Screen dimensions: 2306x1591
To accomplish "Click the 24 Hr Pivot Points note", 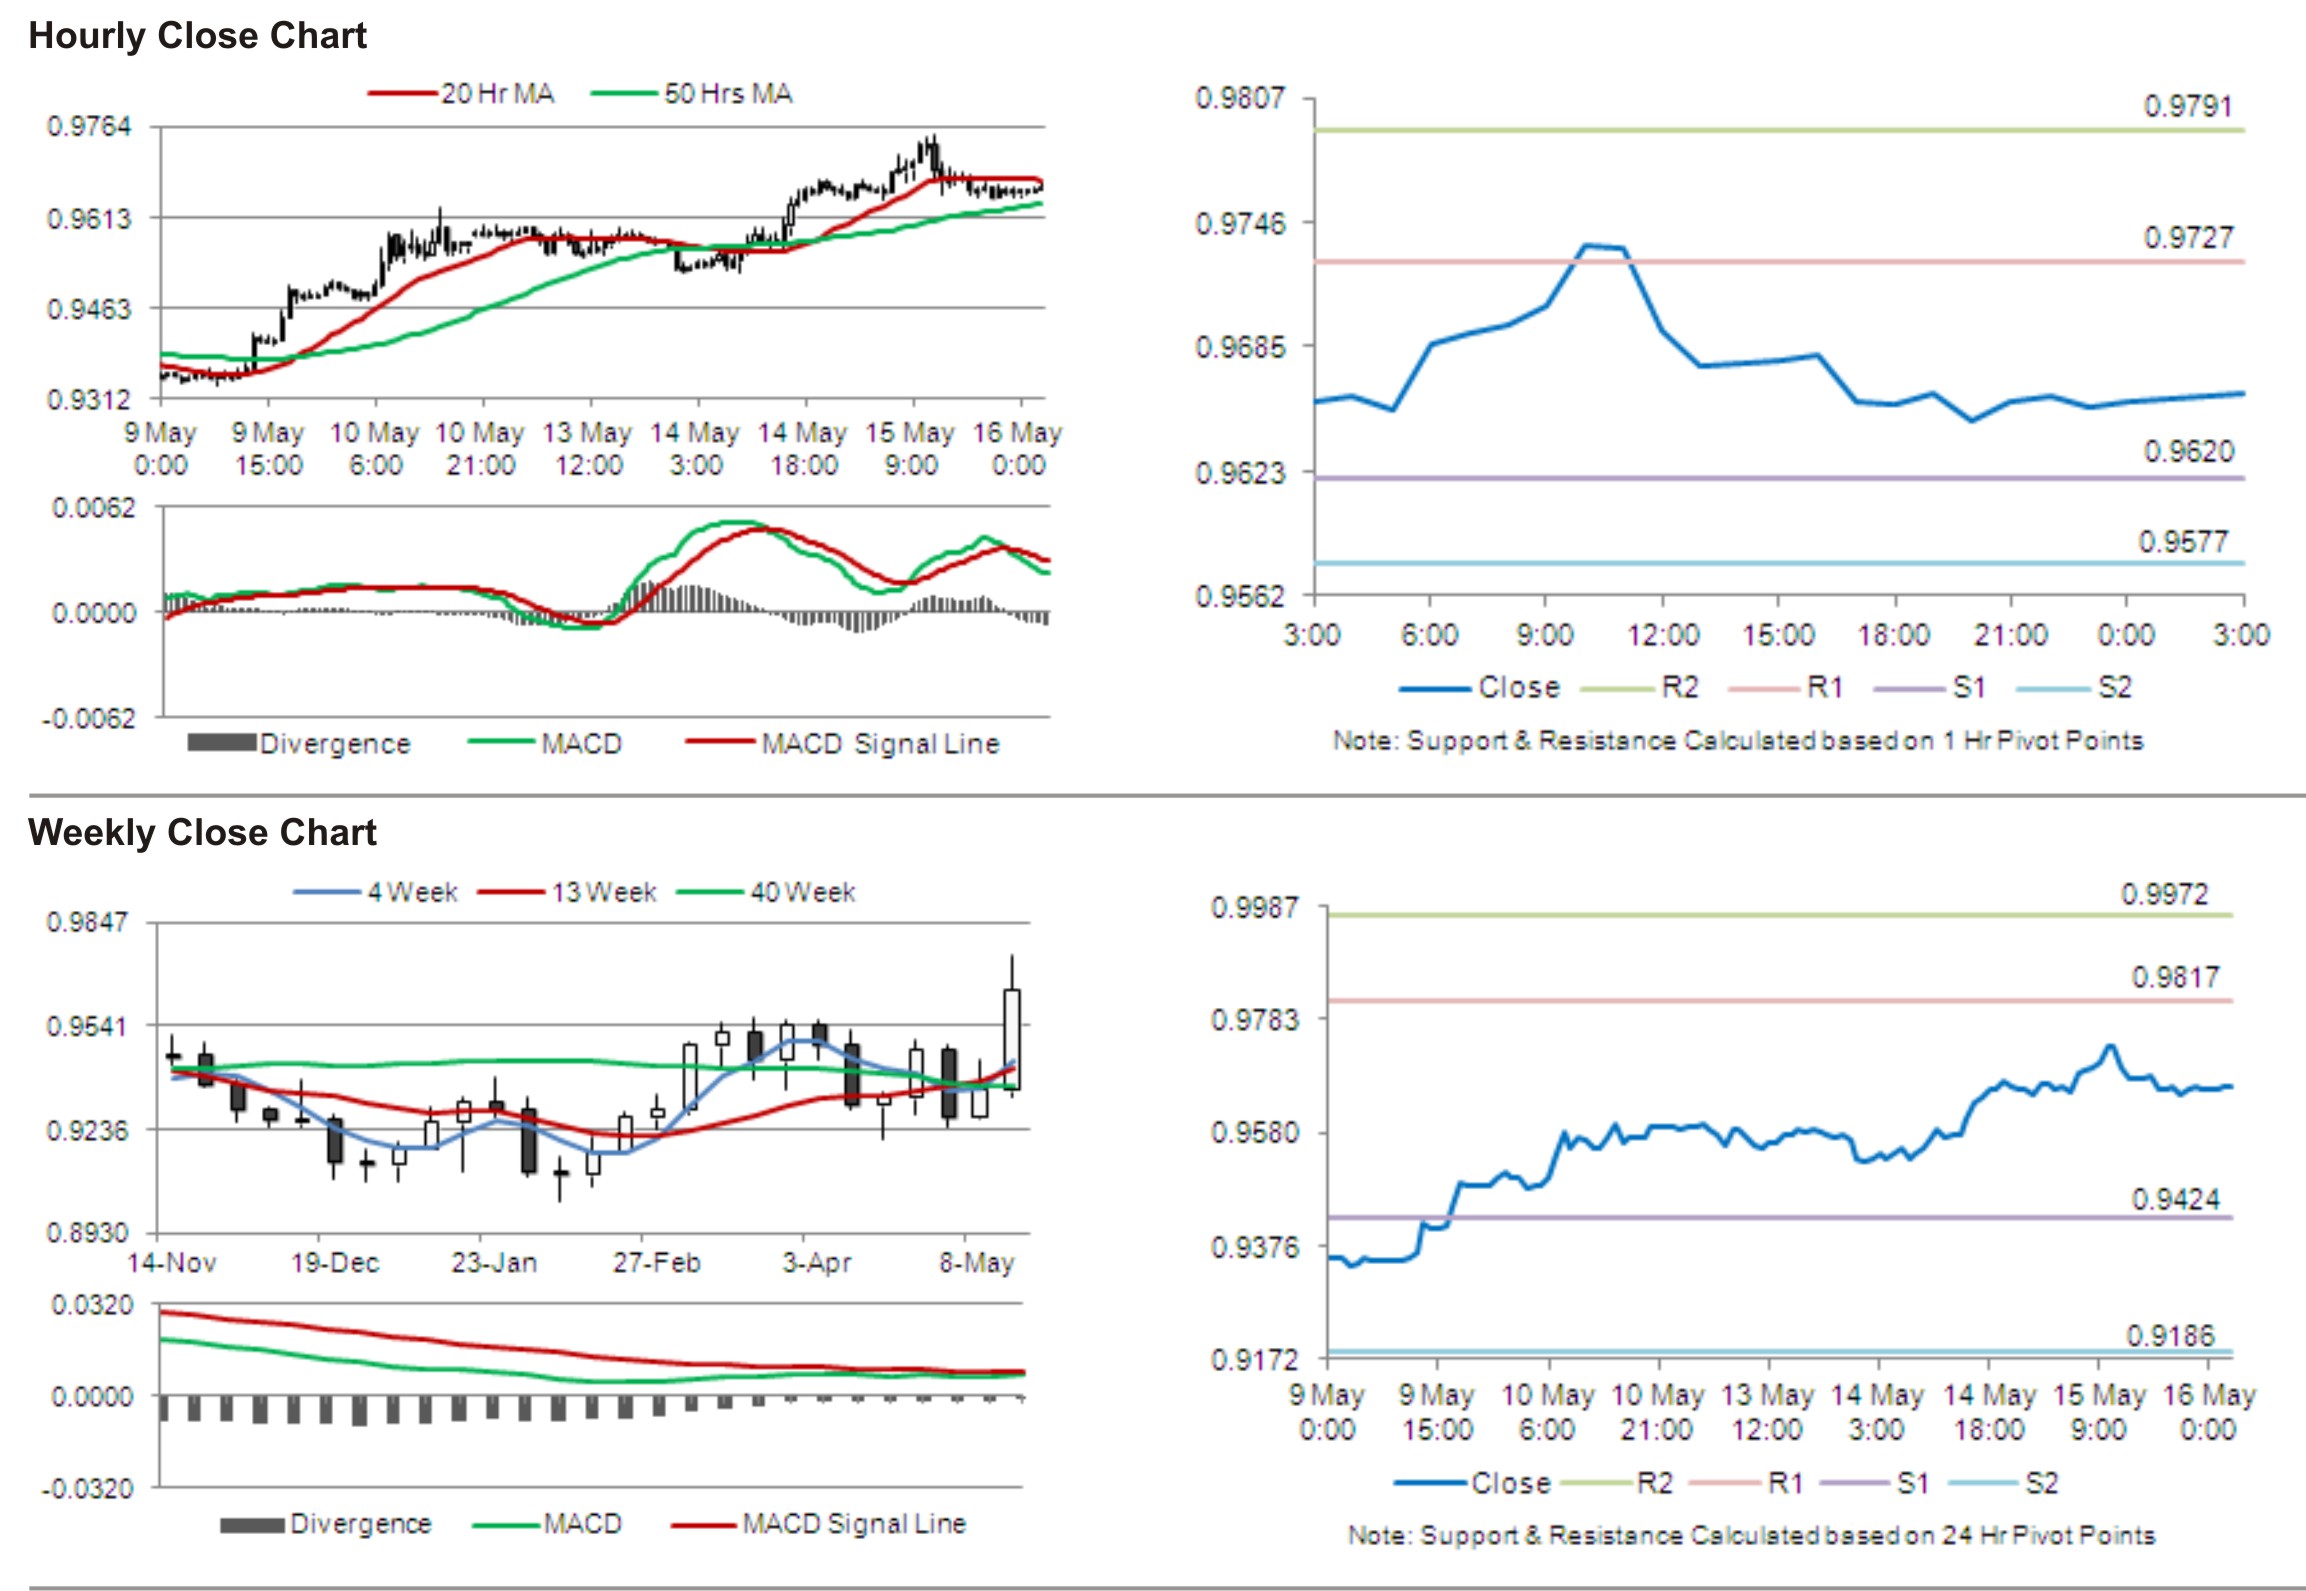I will click(1751, 1536).
